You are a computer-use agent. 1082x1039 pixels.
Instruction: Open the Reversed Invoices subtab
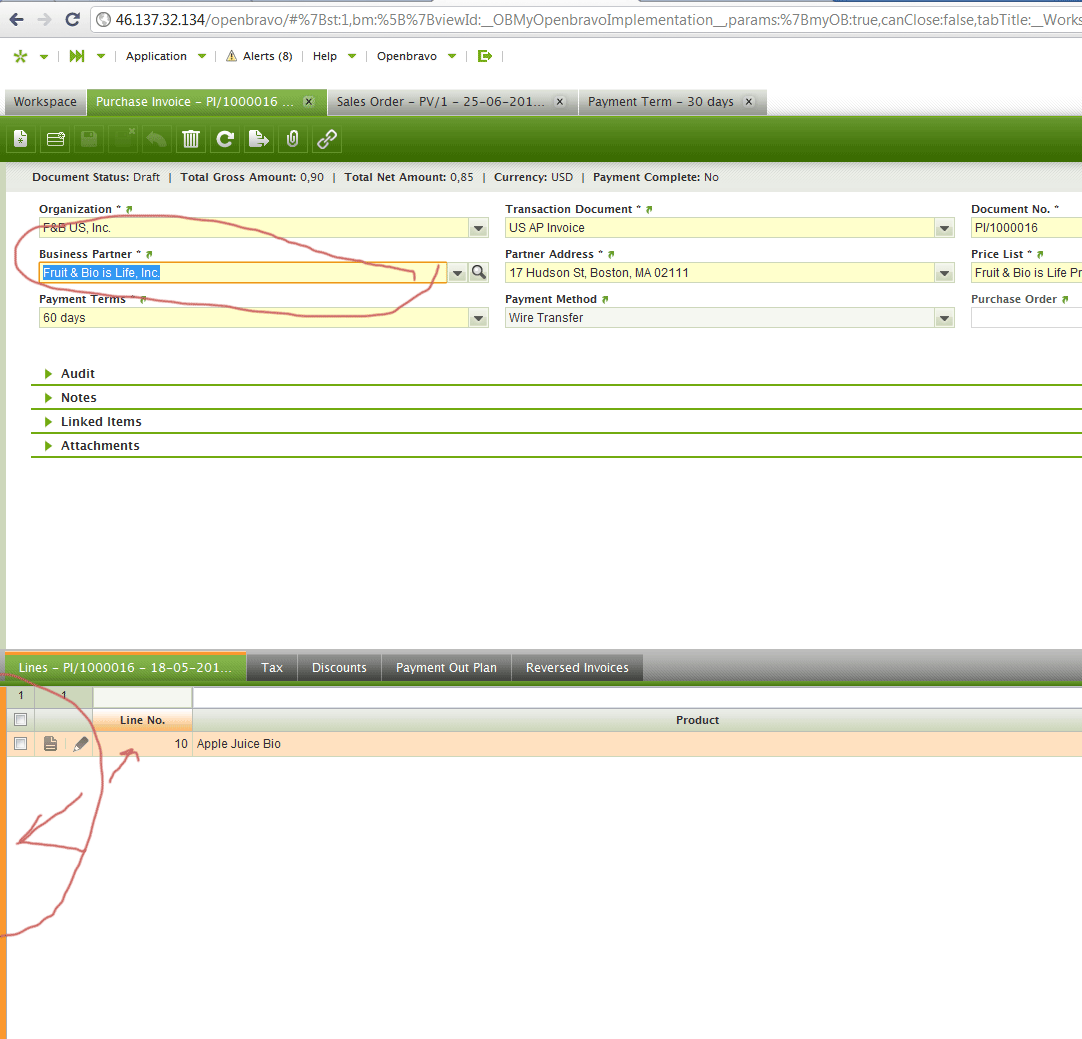(x=577, y=667)
